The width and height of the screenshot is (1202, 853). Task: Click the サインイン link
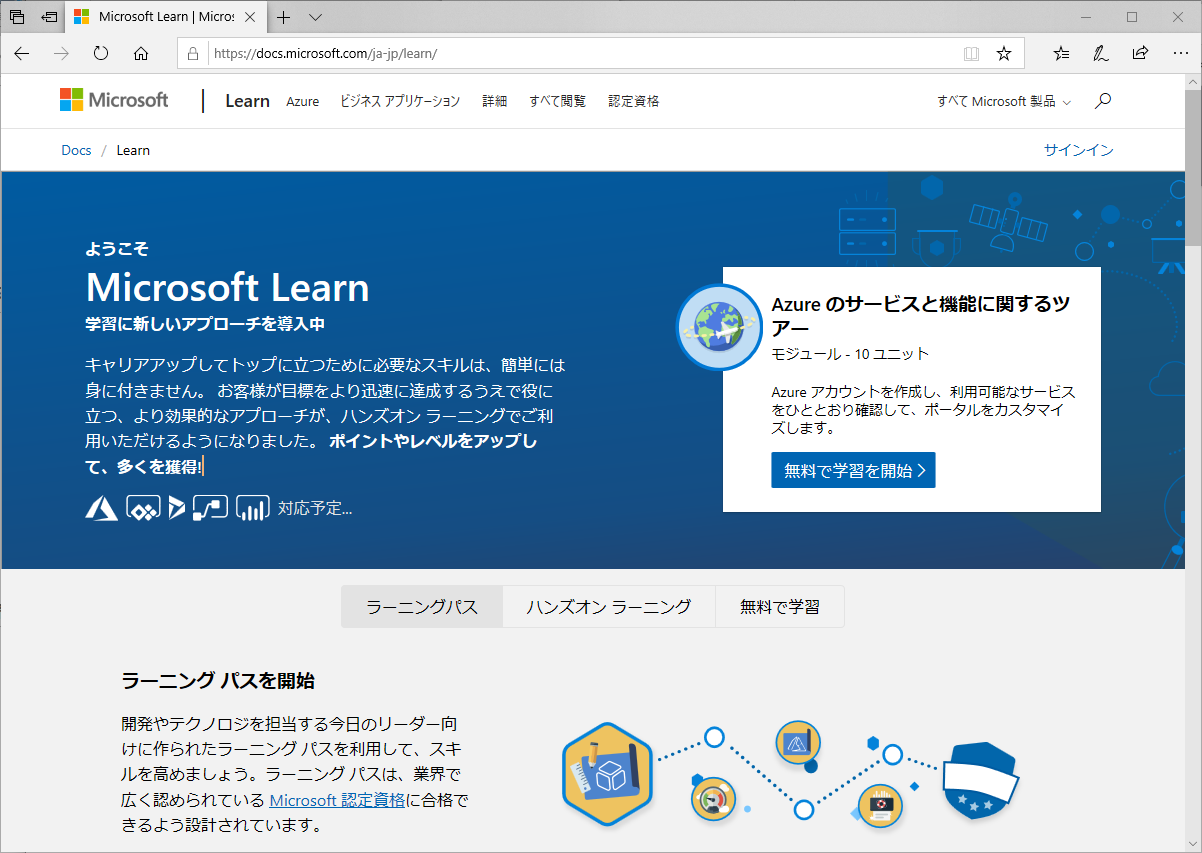(1078, 150)
